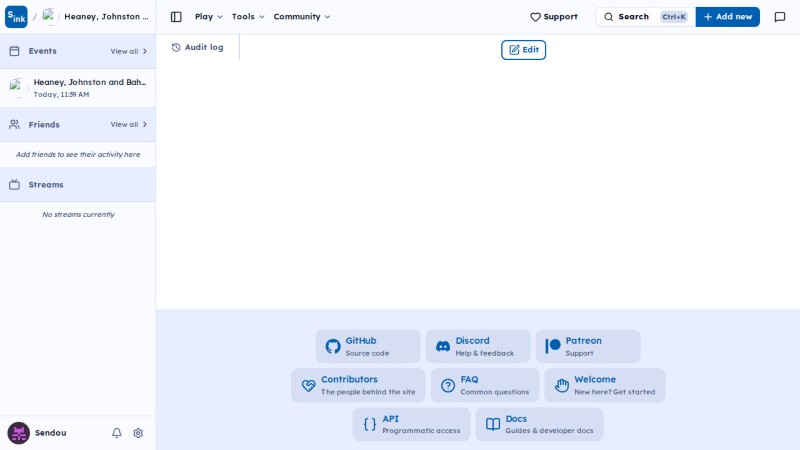Open the Heaney, Johnston breadcrumb link

click(106, 17)
